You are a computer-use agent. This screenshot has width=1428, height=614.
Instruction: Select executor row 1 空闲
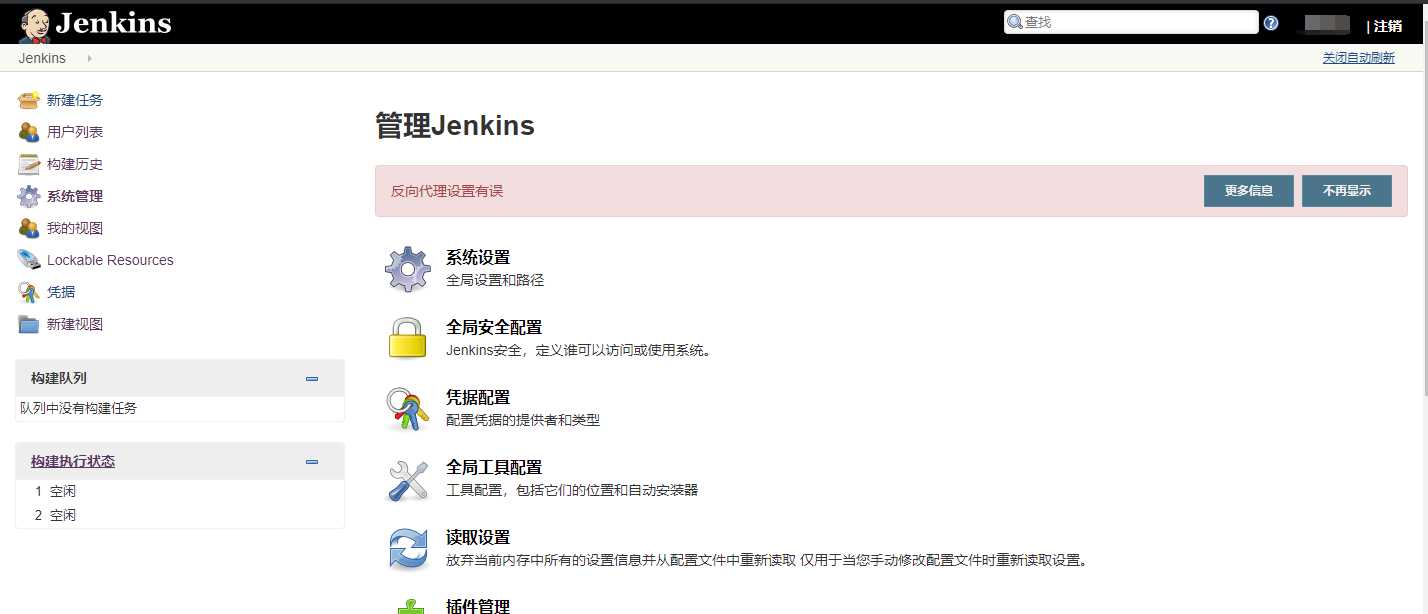[x=180, y=491]
